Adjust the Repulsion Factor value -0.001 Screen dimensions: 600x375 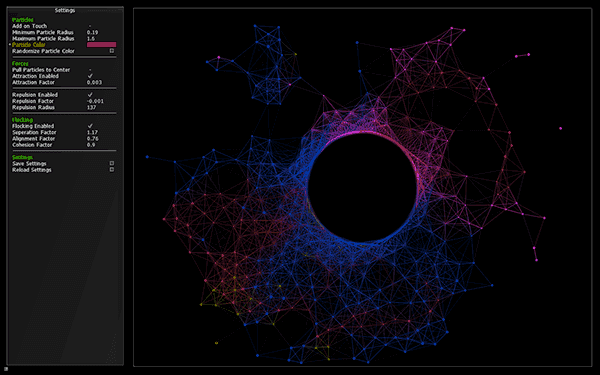coord(95,101)
